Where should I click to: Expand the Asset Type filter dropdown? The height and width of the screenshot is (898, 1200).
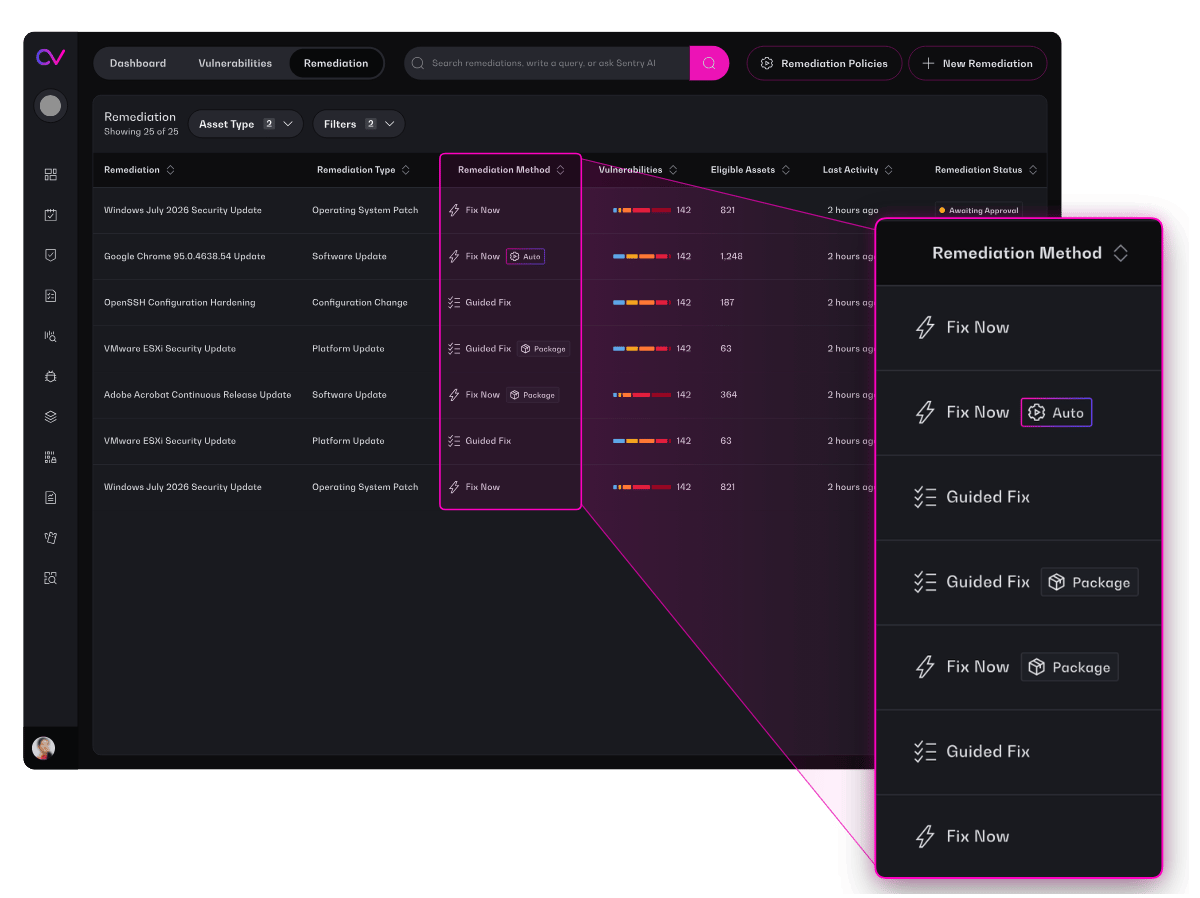coord(246,124)
